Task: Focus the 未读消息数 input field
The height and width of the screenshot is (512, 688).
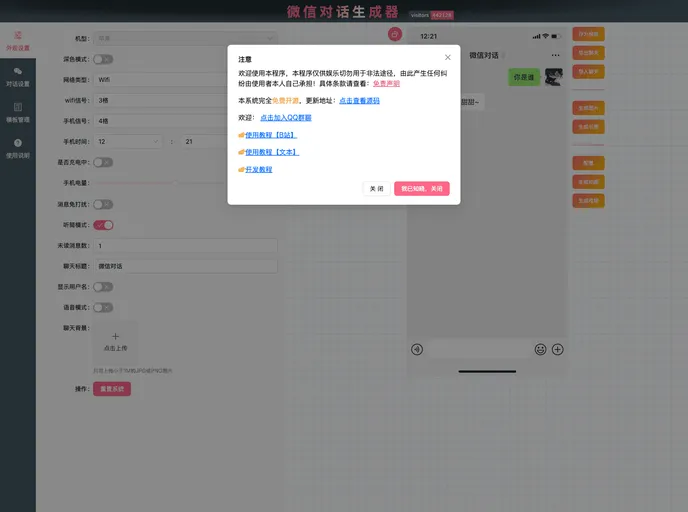Action: 185,246
